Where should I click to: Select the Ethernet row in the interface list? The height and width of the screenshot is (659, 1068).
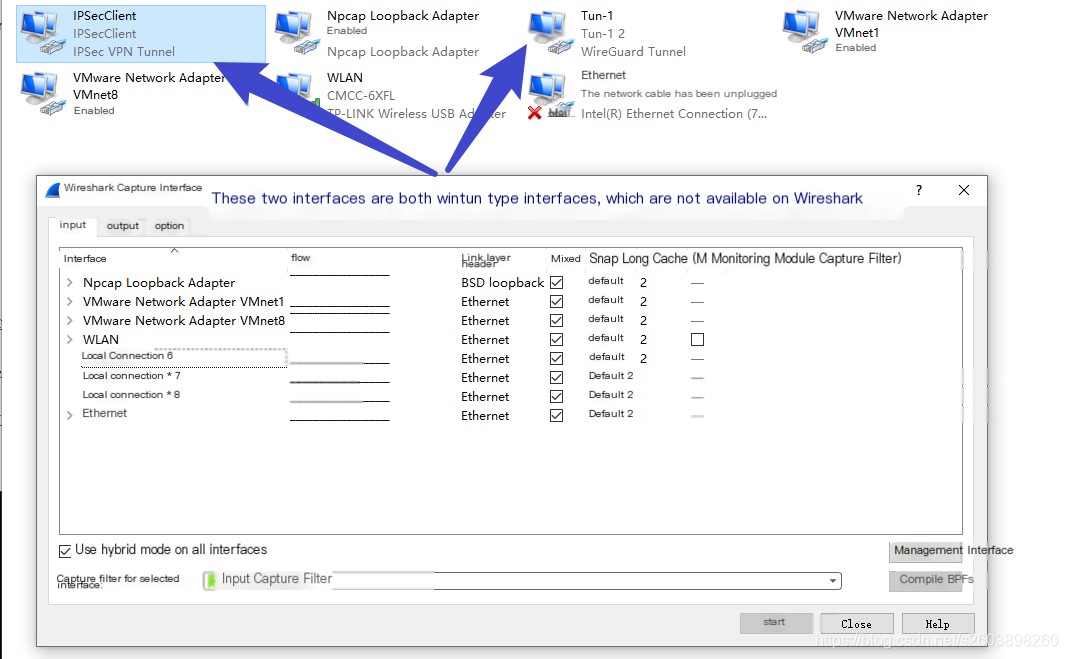(511, 415)
